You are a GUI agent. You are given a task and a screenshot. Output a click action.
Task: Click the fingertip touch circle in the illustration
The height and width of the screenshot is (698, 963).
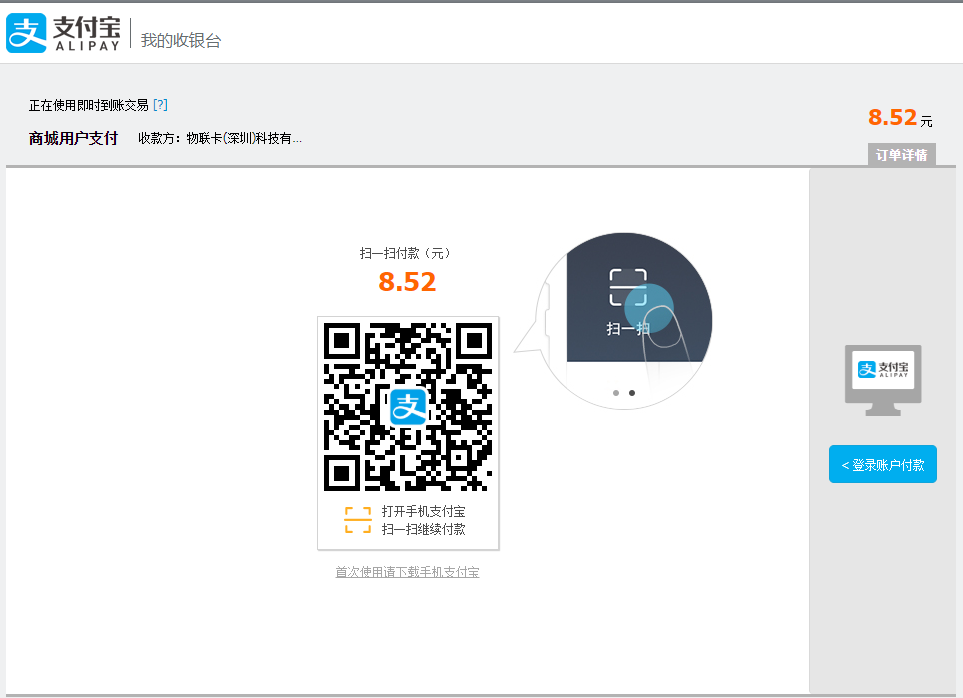pyautogui.click(x=649, y=306)
